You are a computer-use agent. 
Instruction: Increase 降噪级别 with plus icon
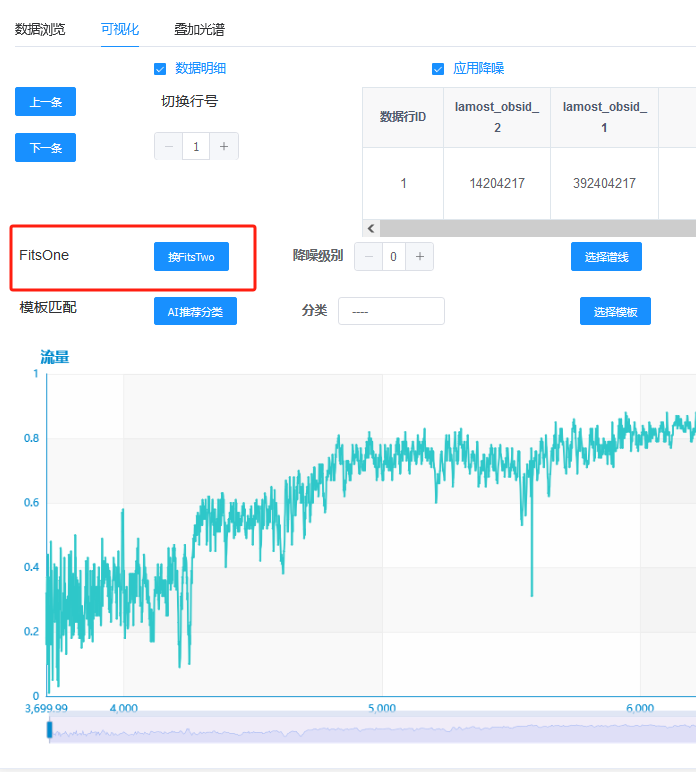(420, 257)
